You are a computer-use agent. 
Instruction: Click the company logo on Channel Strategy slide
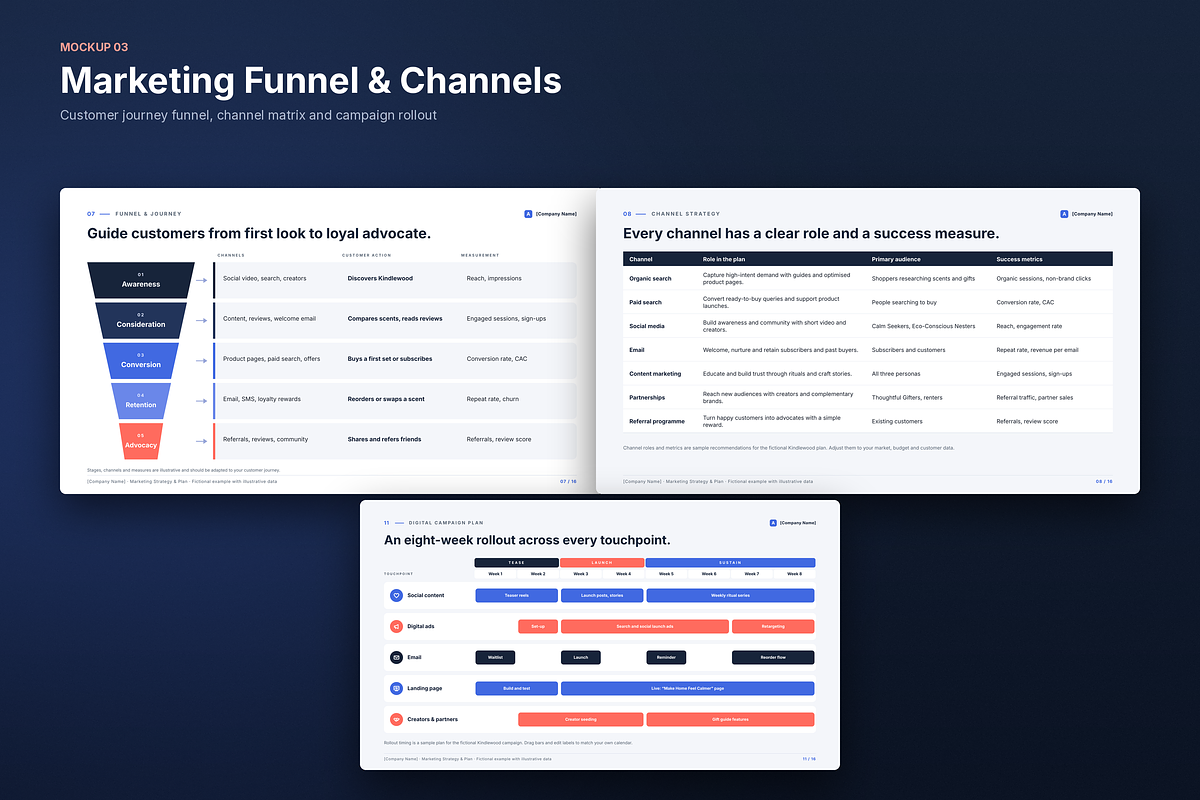point(1064,213)
